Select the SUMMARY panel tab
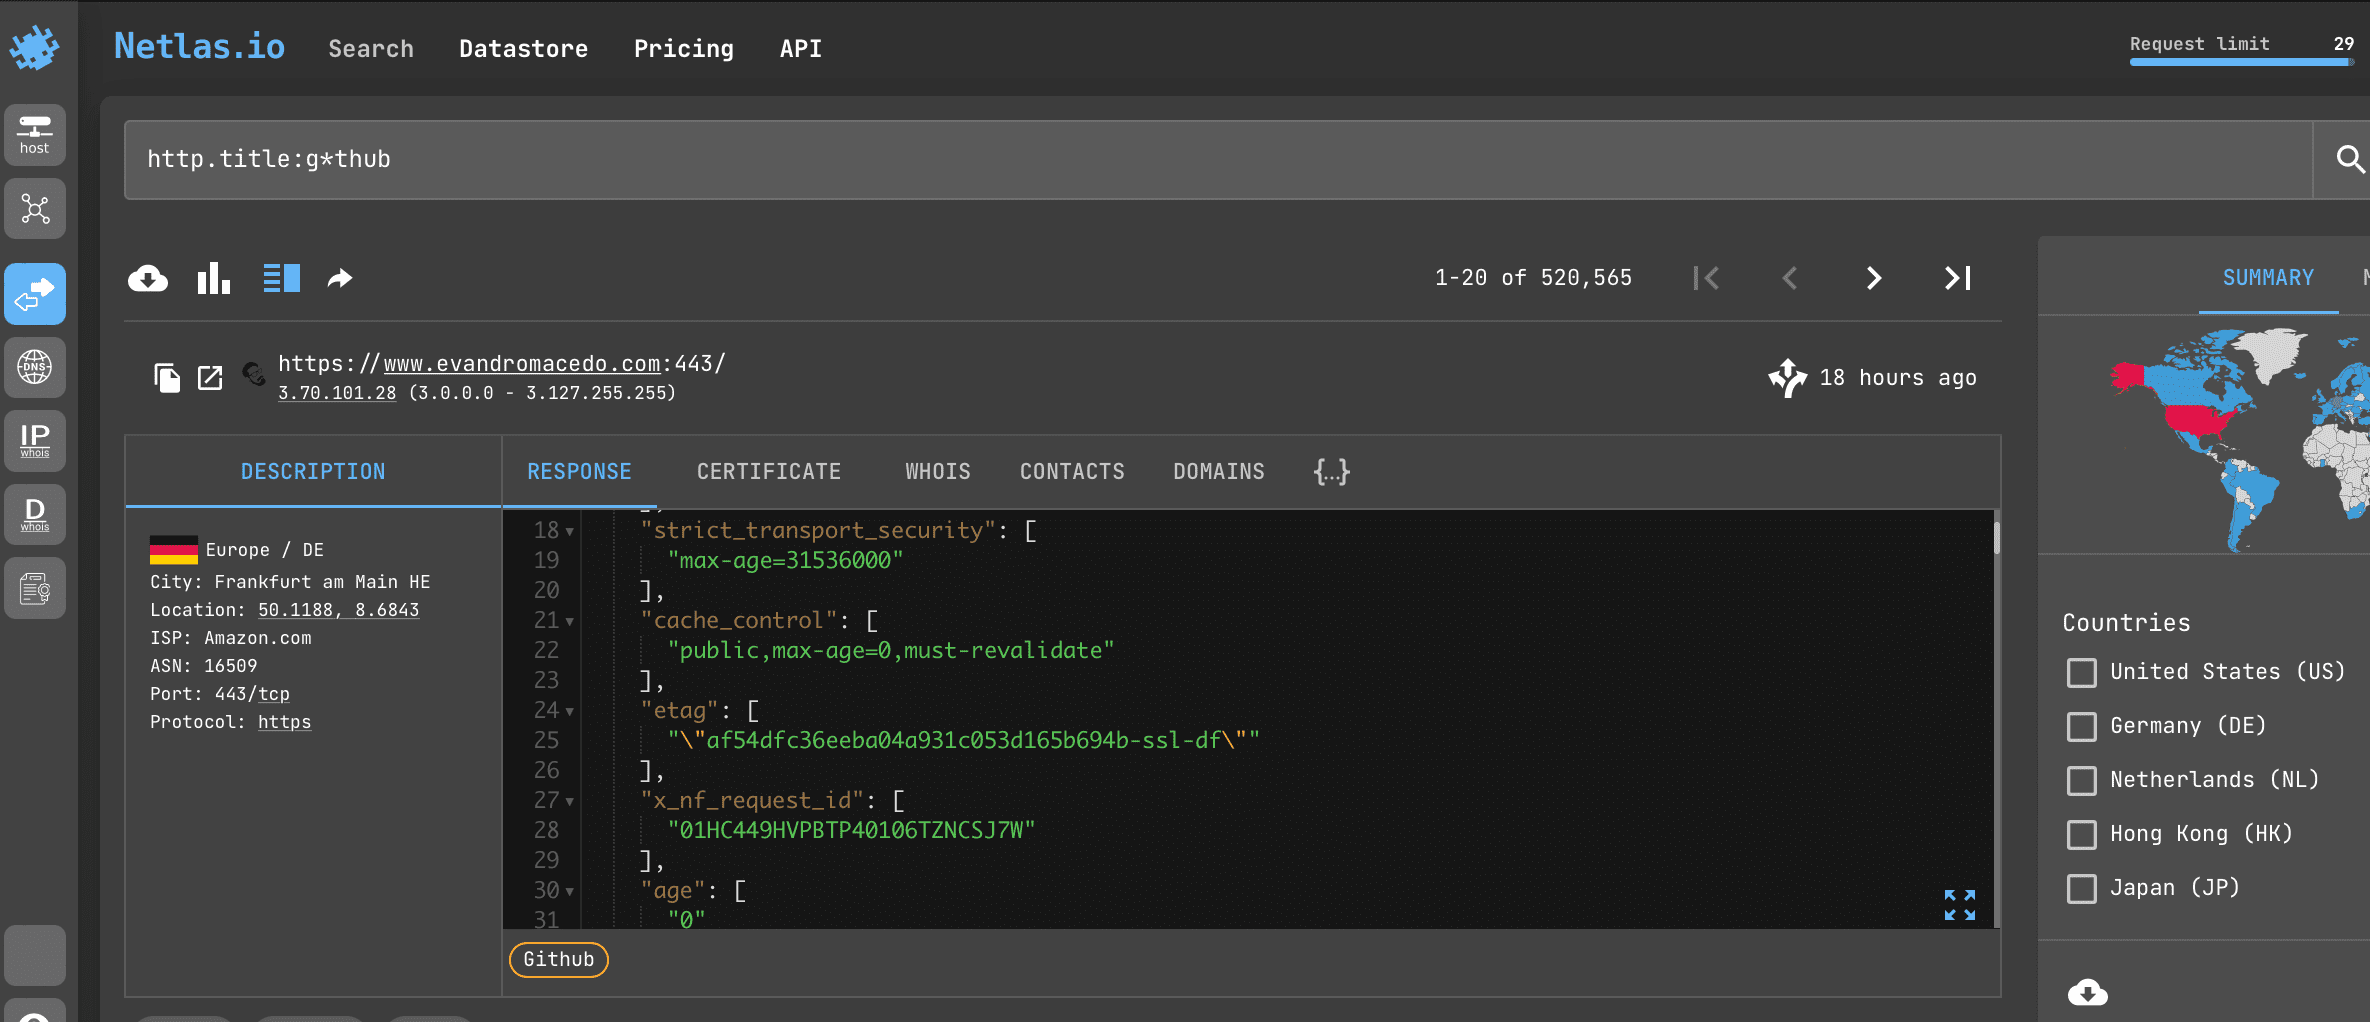Image resolution: width=2370 pixels, height=1022 pixels. point(2268,278)
